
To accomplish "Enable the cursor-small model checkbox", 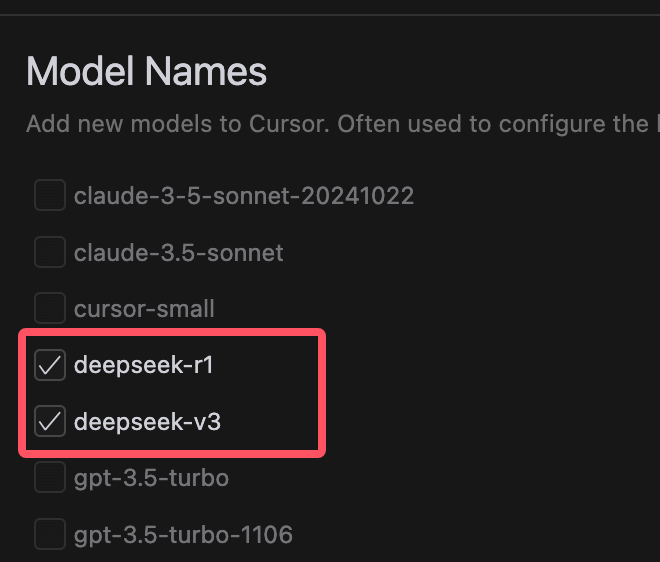I will point(50,309).
